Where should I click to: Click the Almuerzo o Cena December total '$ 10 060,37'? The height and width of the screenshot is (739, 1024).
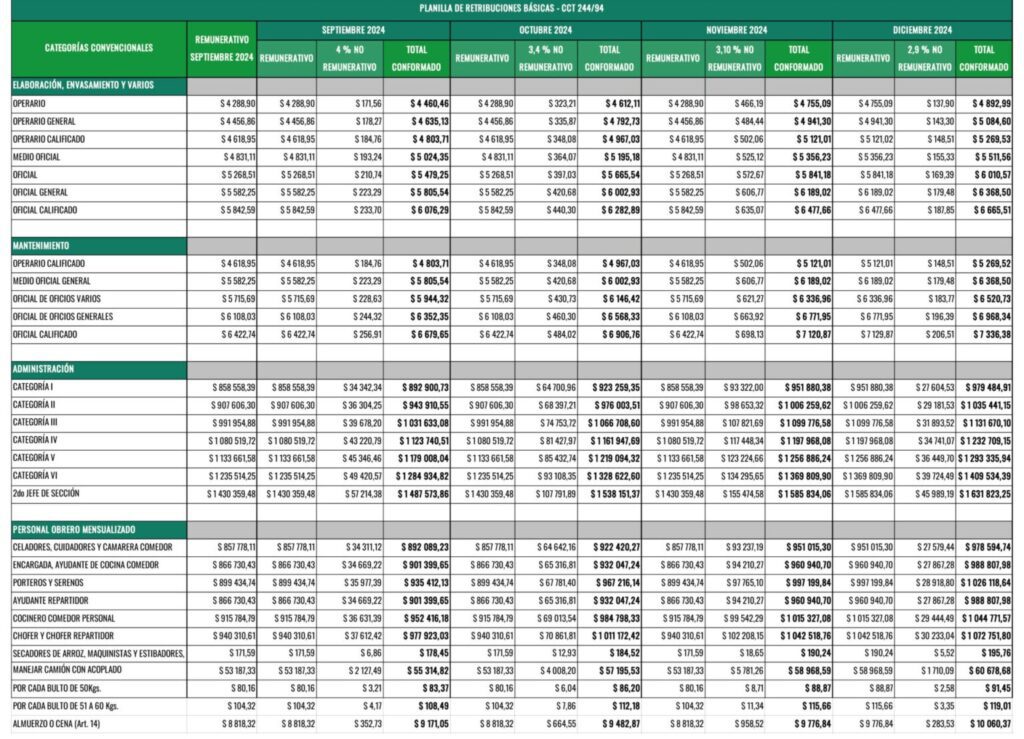pyautogui.click(x=990, y=724)
